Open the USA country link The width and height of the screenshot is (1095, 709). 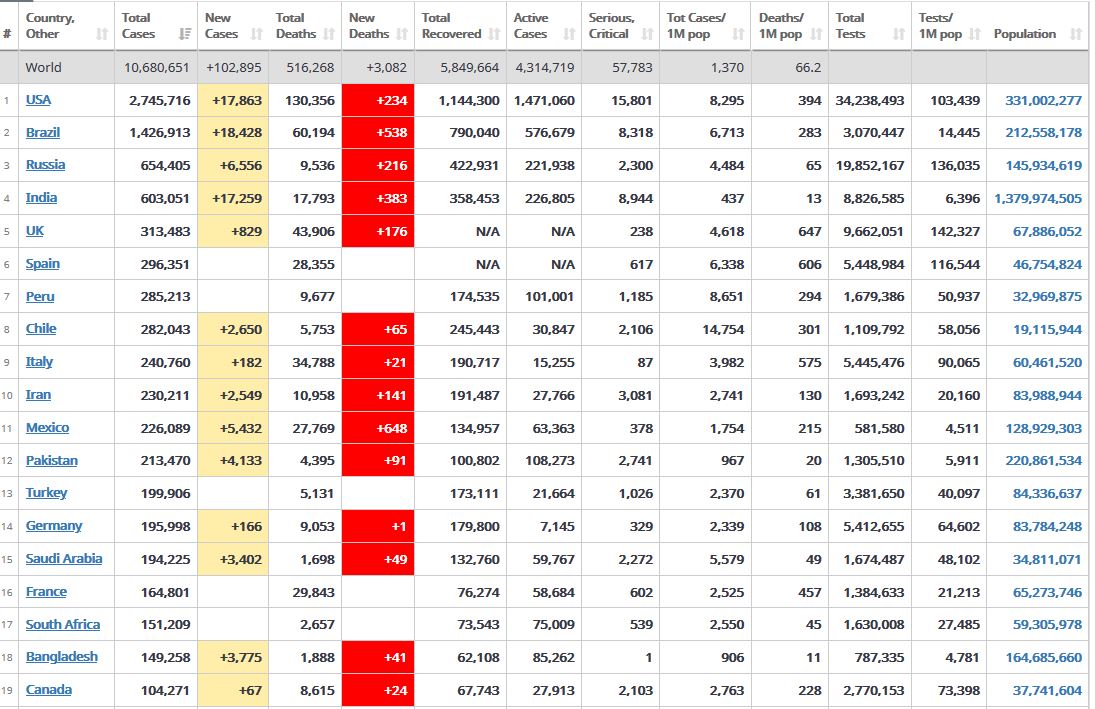pos(38,100)
